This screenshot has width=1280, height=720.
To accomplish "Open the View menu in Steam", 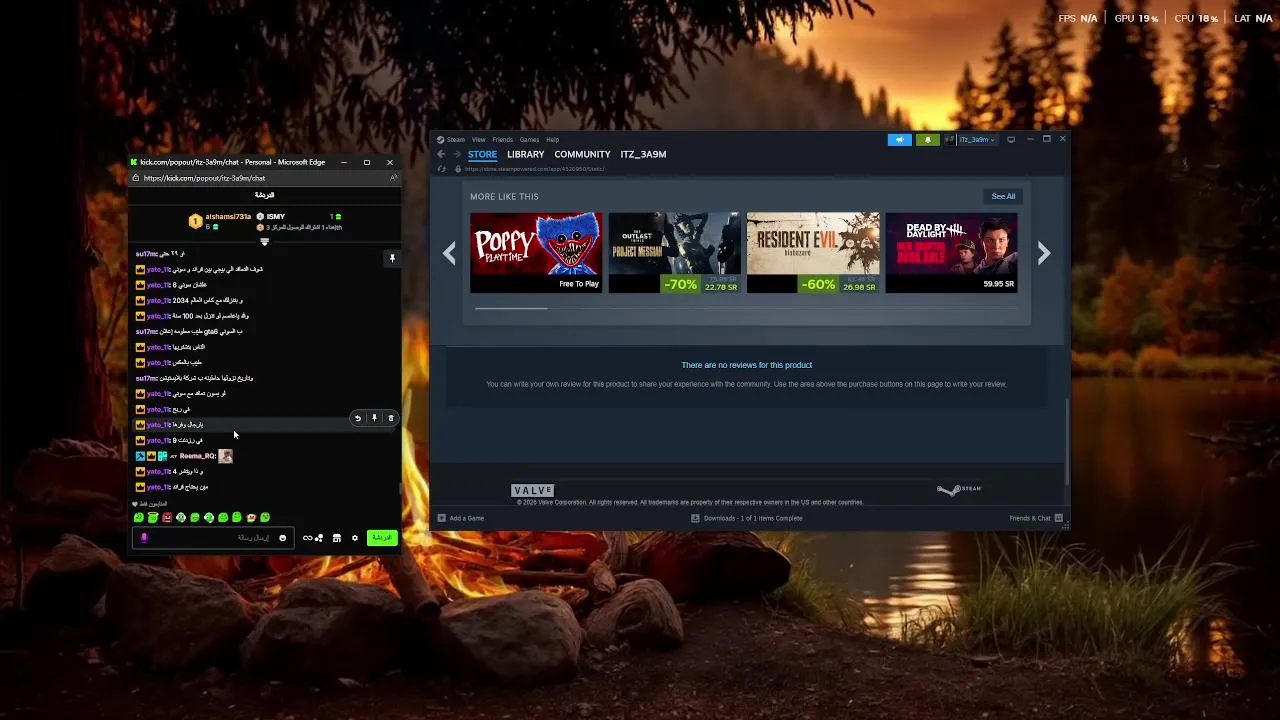I will [x=478, y=139].
